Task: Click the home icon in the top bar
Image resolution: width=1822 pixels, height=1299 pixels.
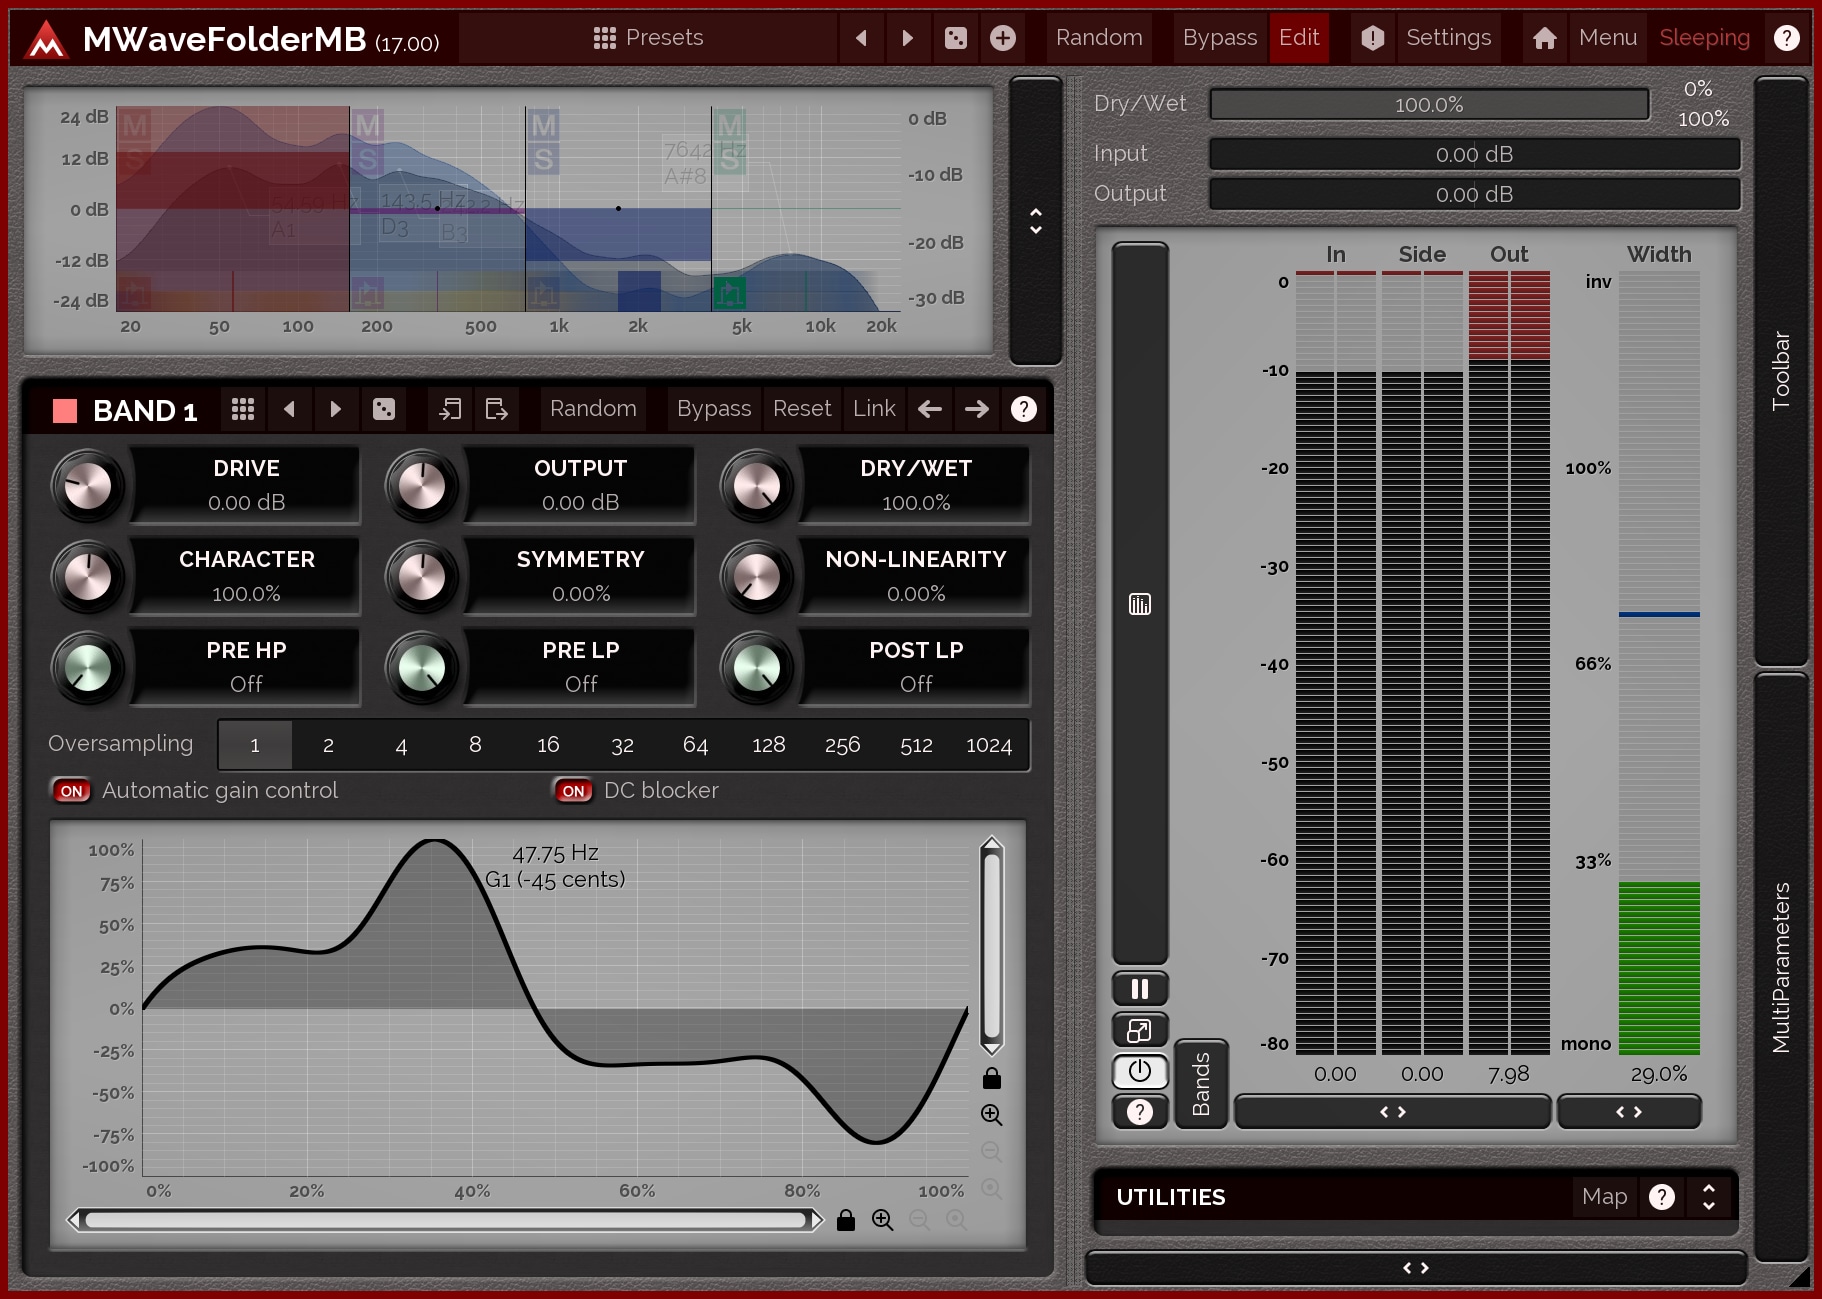Action: pos(1544,38)
